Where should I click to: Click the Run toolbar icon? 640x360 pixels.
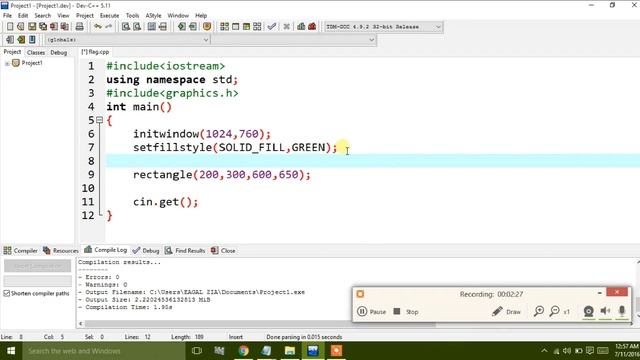(x=236, y=27)
